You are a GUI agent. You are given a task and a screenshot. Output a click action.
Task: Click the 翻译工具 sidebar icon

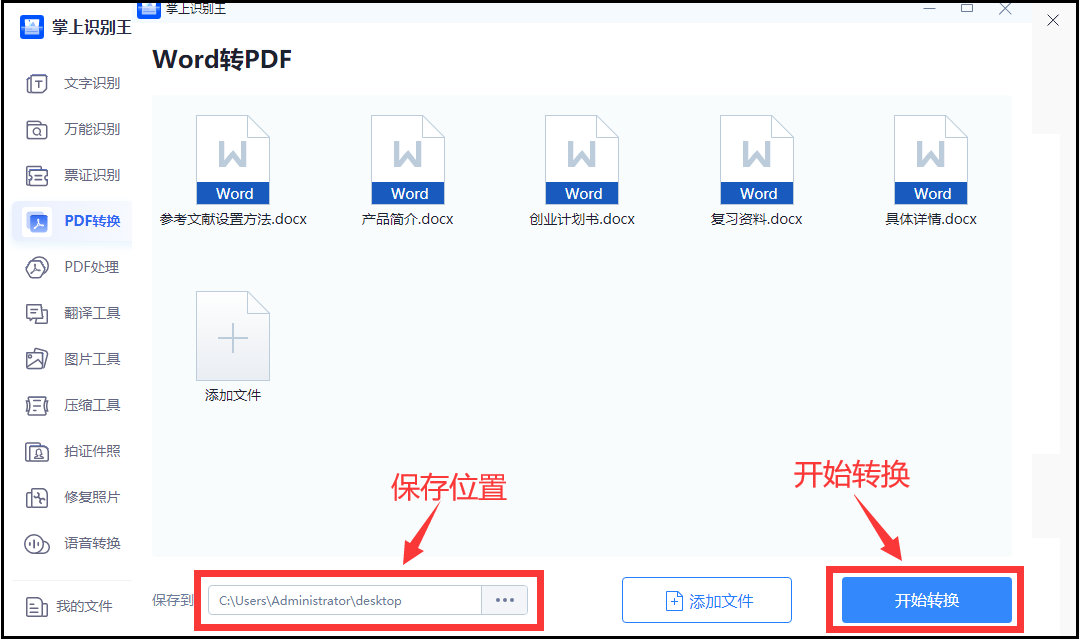coord(37,313)
